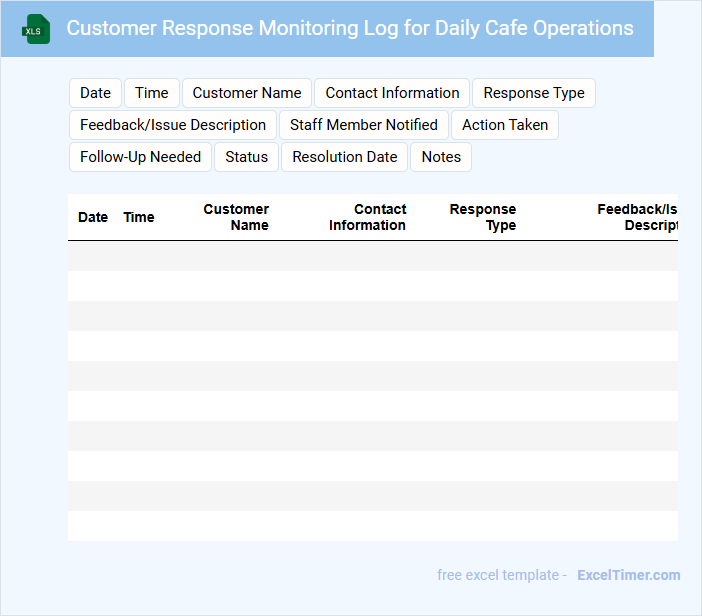The width and height of the screenshot is (702, 616).
Task: Click the Response Type tag
Action: pyautogui.click(x=534, y=93)
